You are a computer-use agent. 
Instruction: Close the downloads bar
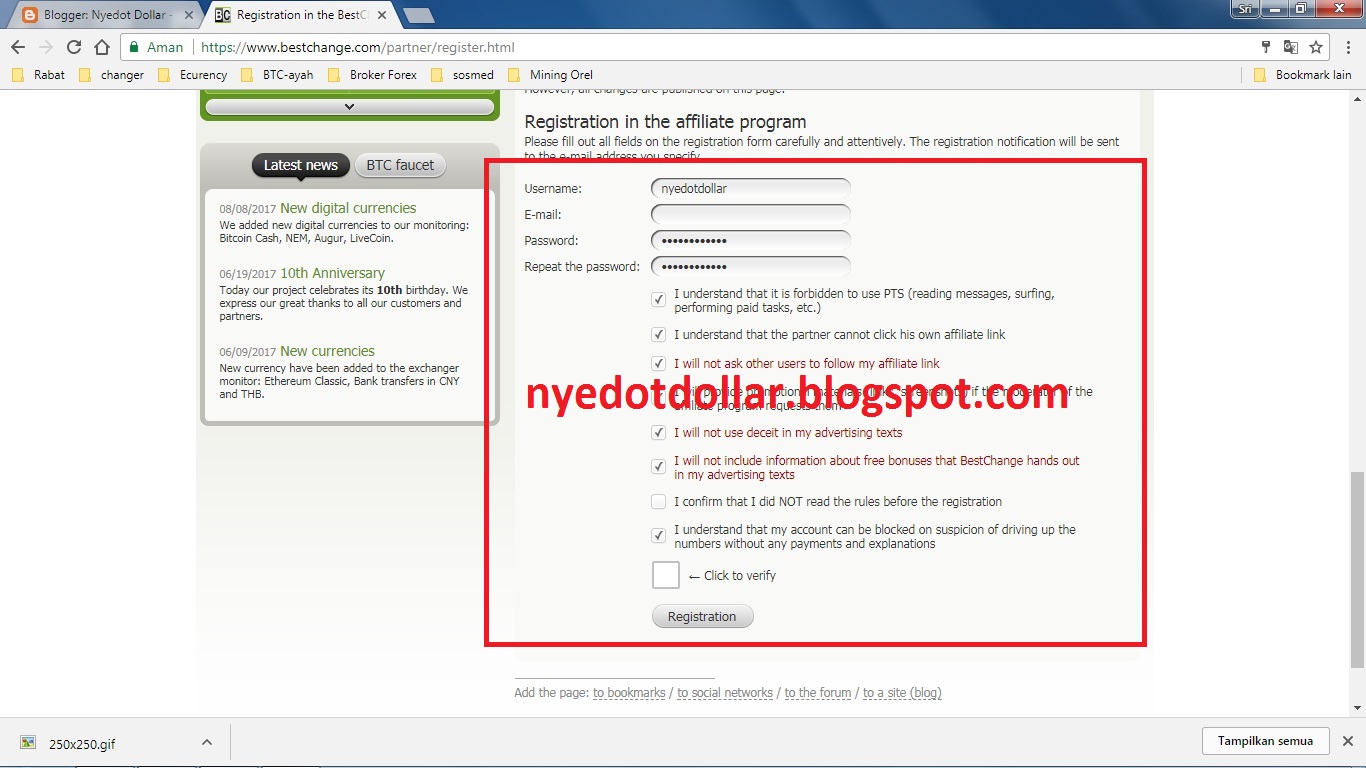pos(1347,741)
